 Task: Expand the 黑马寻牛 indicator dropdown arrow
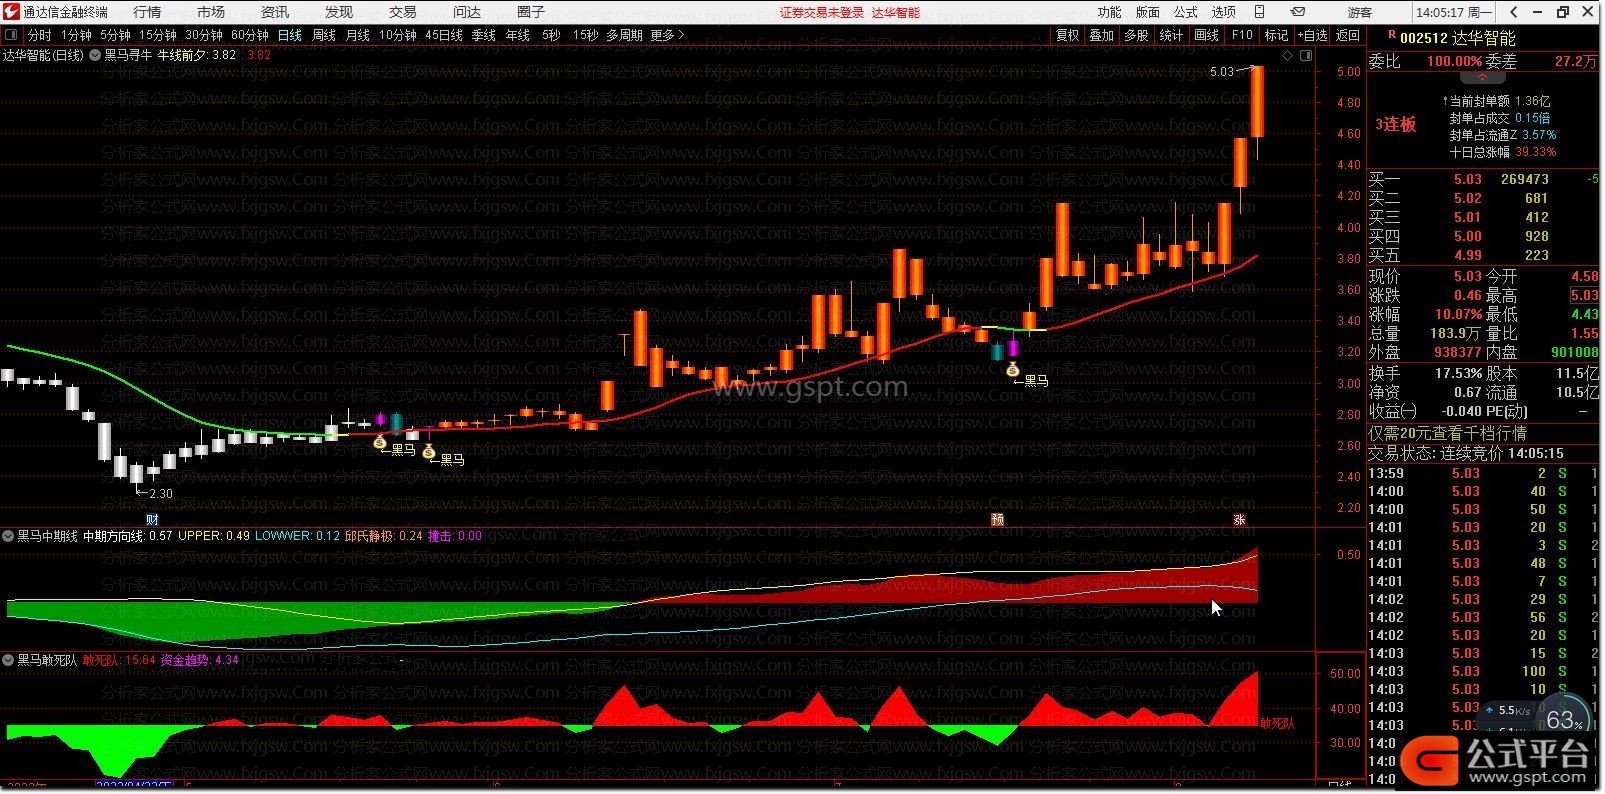(95, 55)
